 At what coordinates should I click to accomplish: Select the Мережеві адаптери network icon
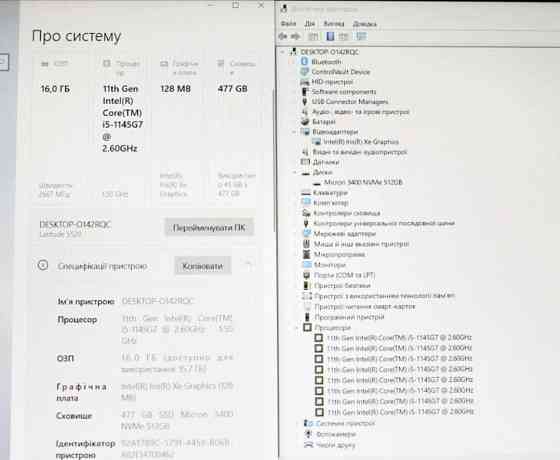[306, 233]
